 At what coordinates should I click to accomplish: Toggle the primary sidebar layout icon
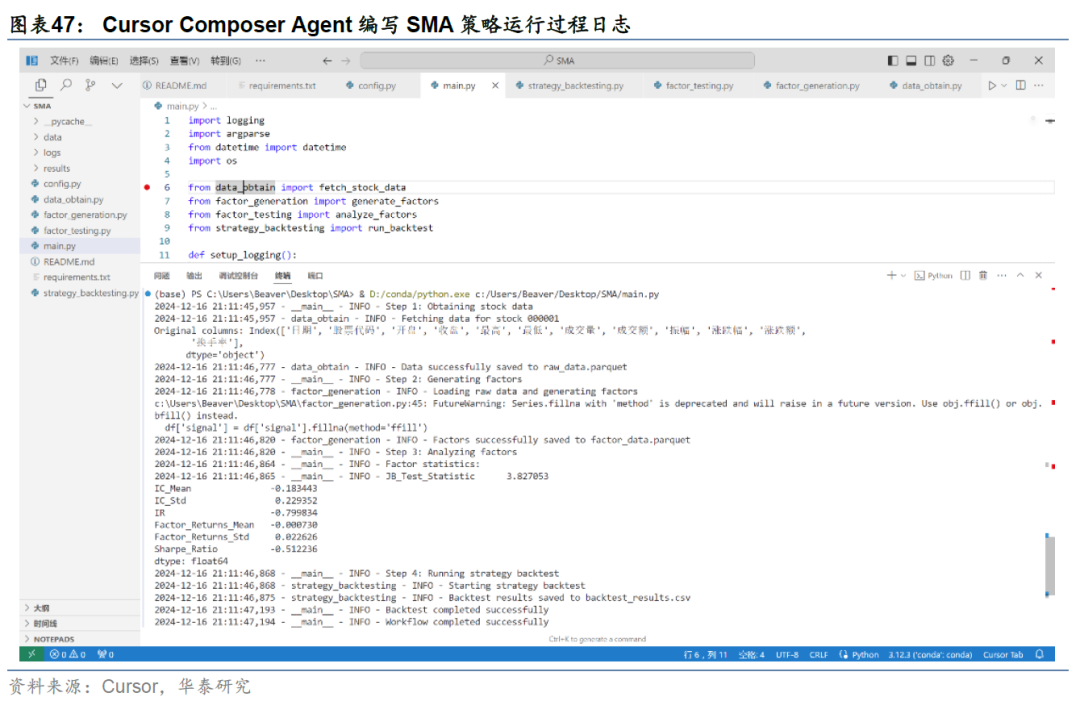(x=893, y=61)
